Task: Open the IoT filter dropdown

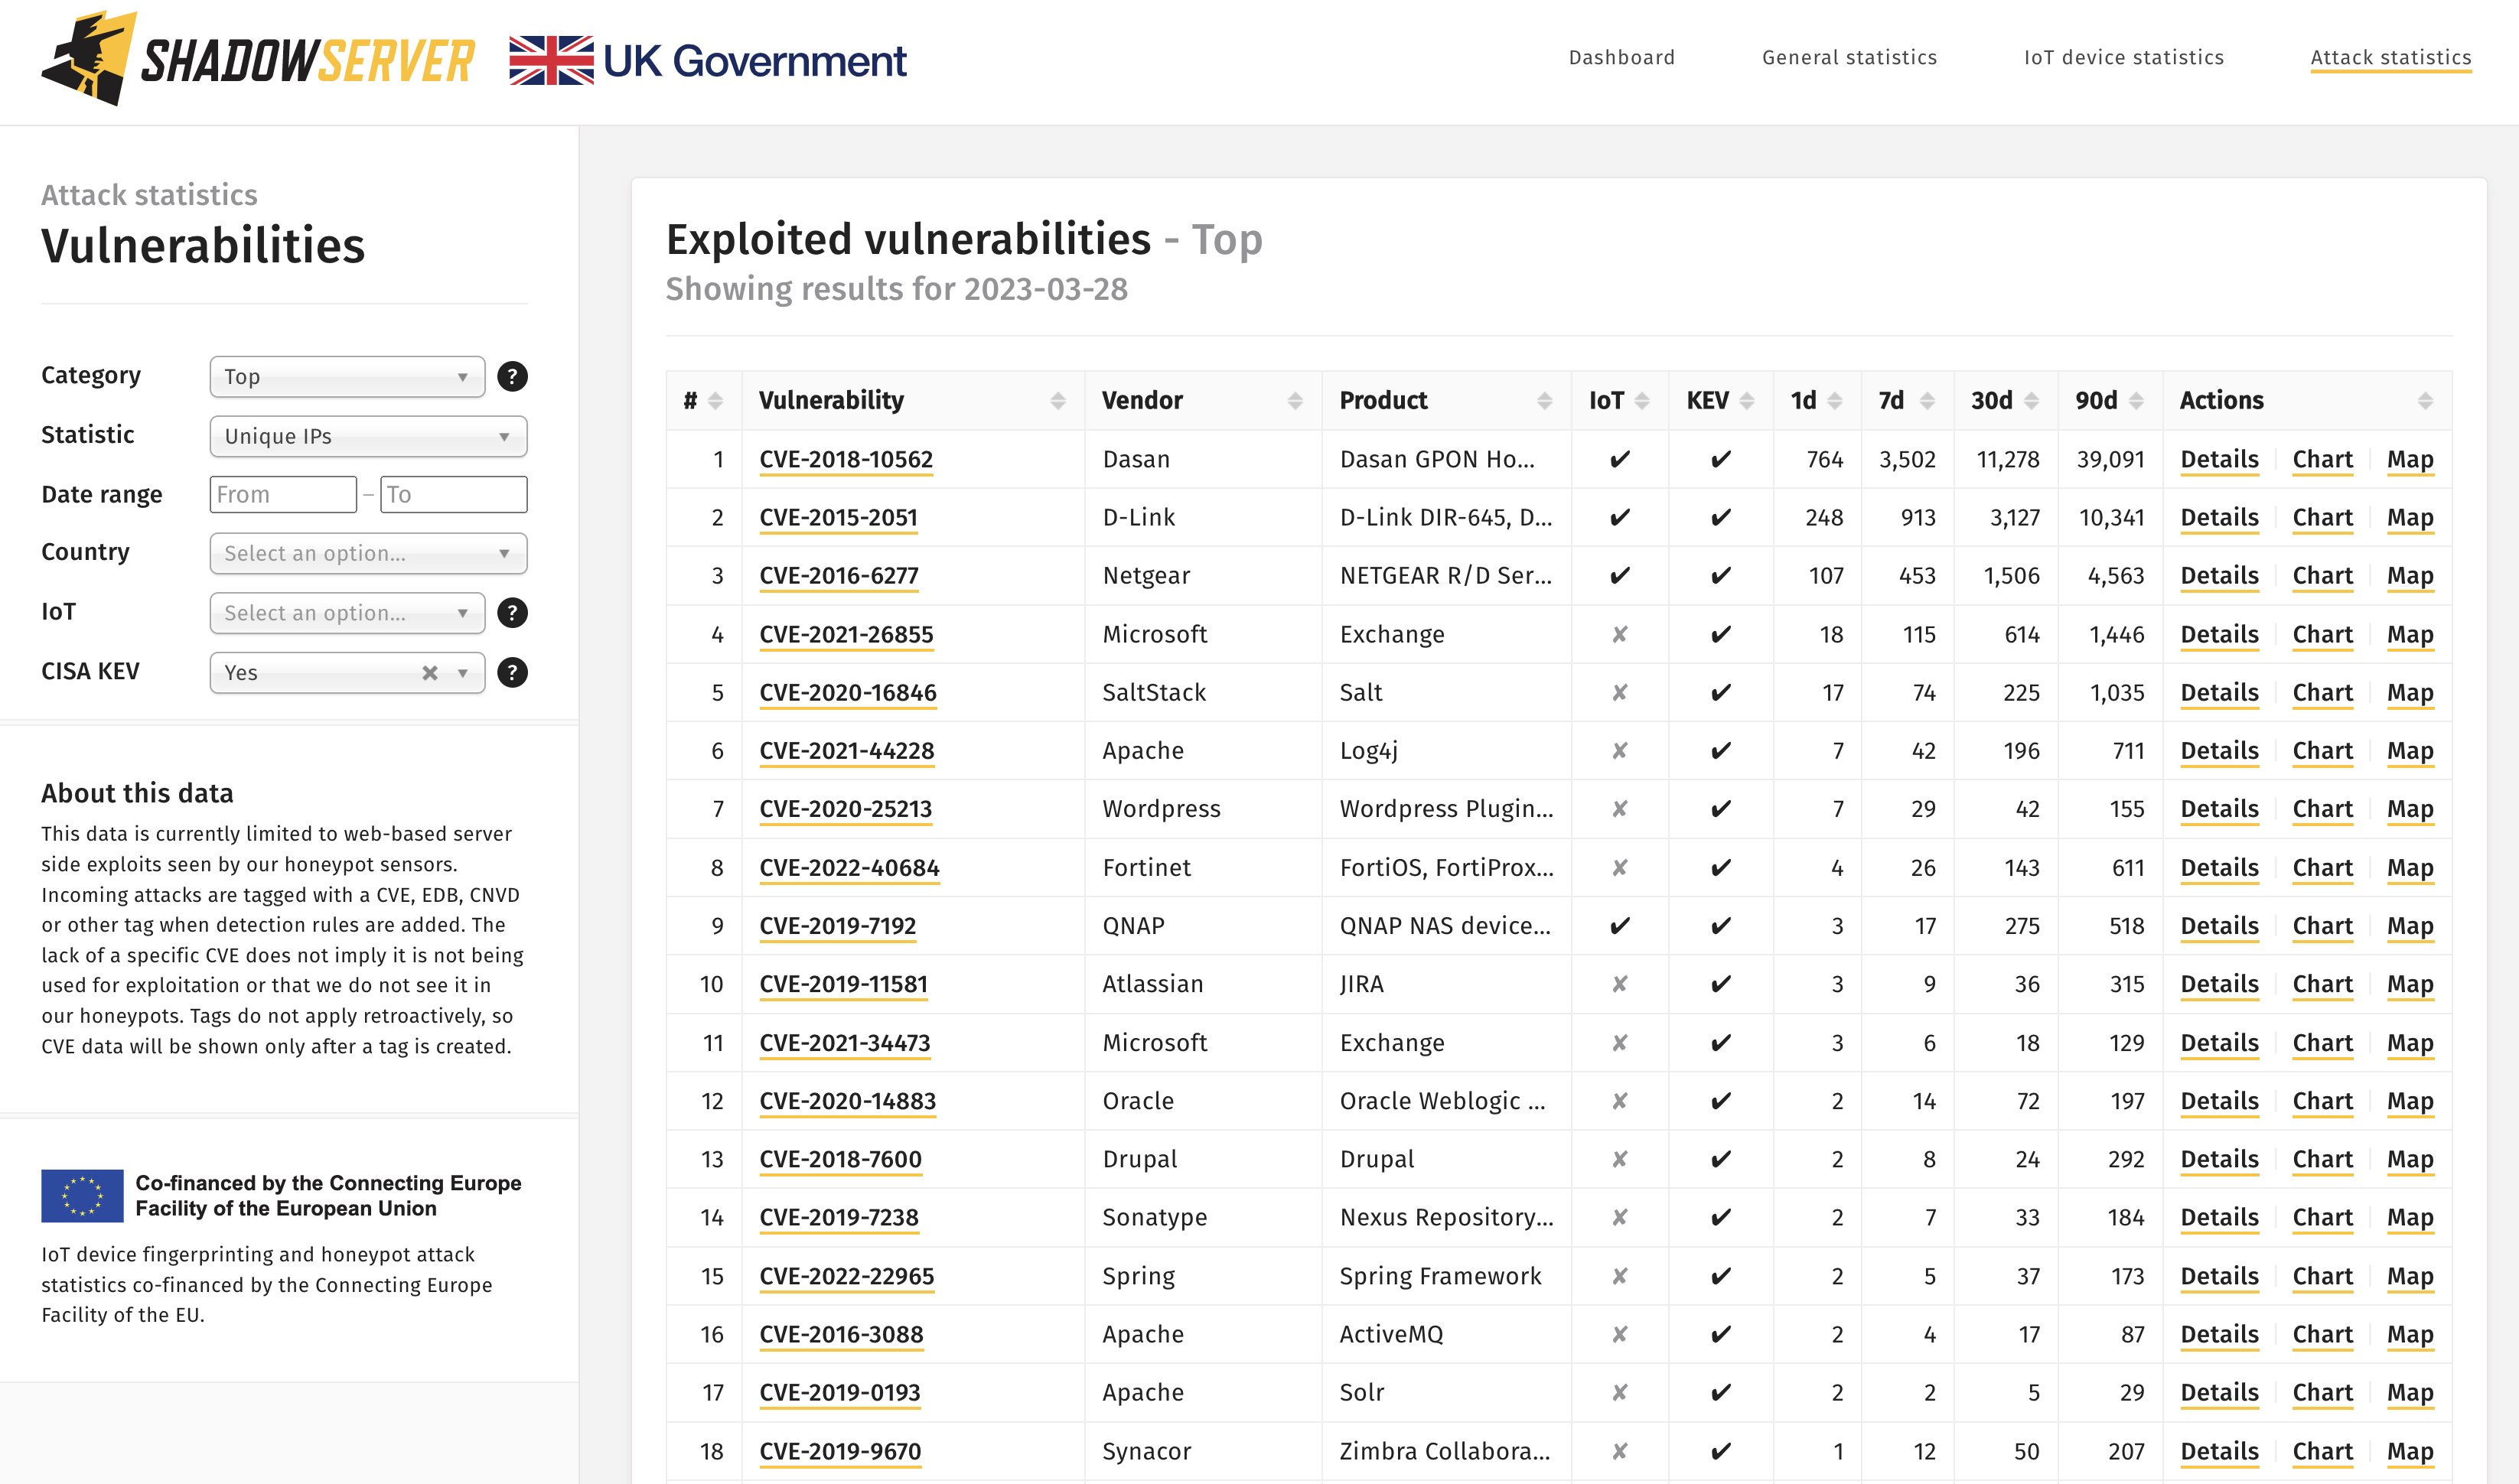Action: 347,612
